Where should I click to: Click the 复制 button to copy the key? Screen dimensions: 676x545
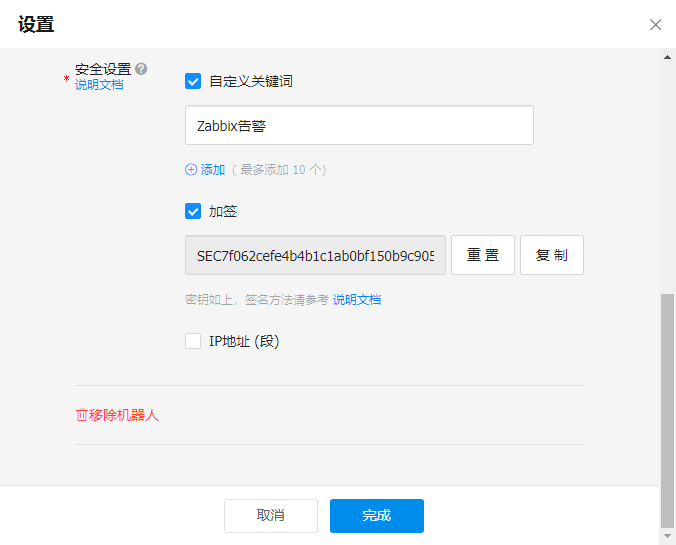pyautogui.click(x=552, y=255)
